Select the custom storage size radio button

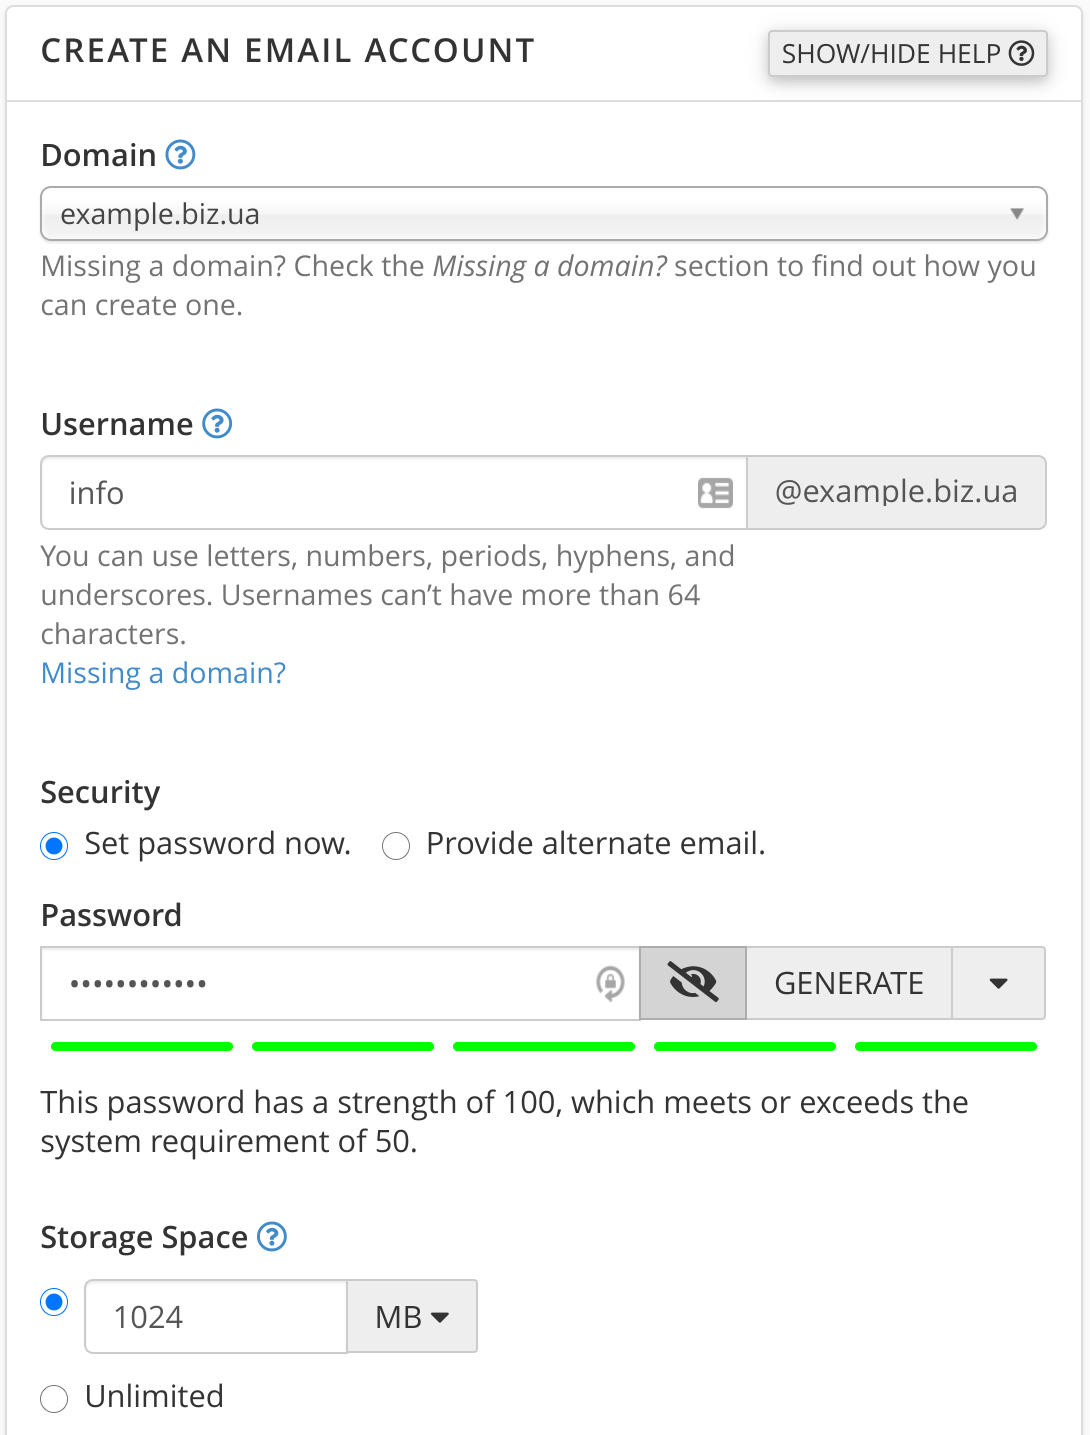pos(55,1302)
